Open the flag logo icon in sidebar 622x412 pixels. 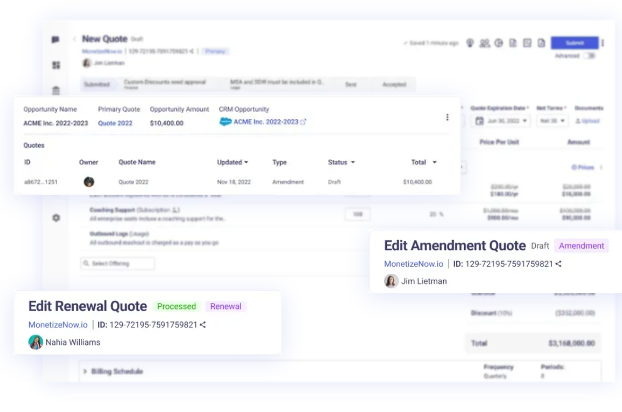click(x=56, y=39)
